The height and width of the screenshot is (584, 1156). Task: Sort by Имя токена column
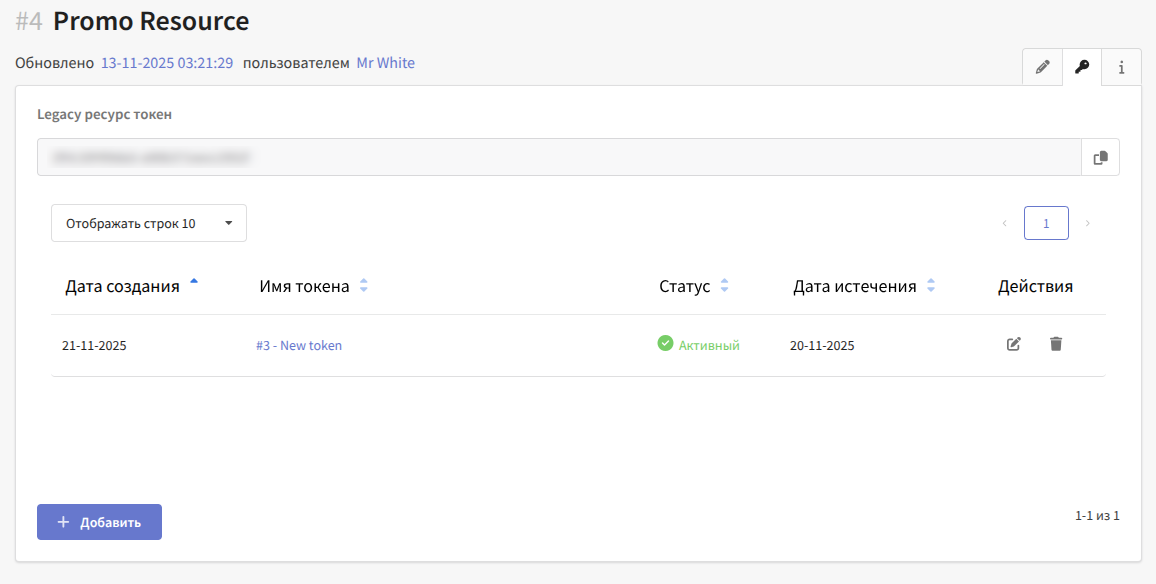point(364,286)
